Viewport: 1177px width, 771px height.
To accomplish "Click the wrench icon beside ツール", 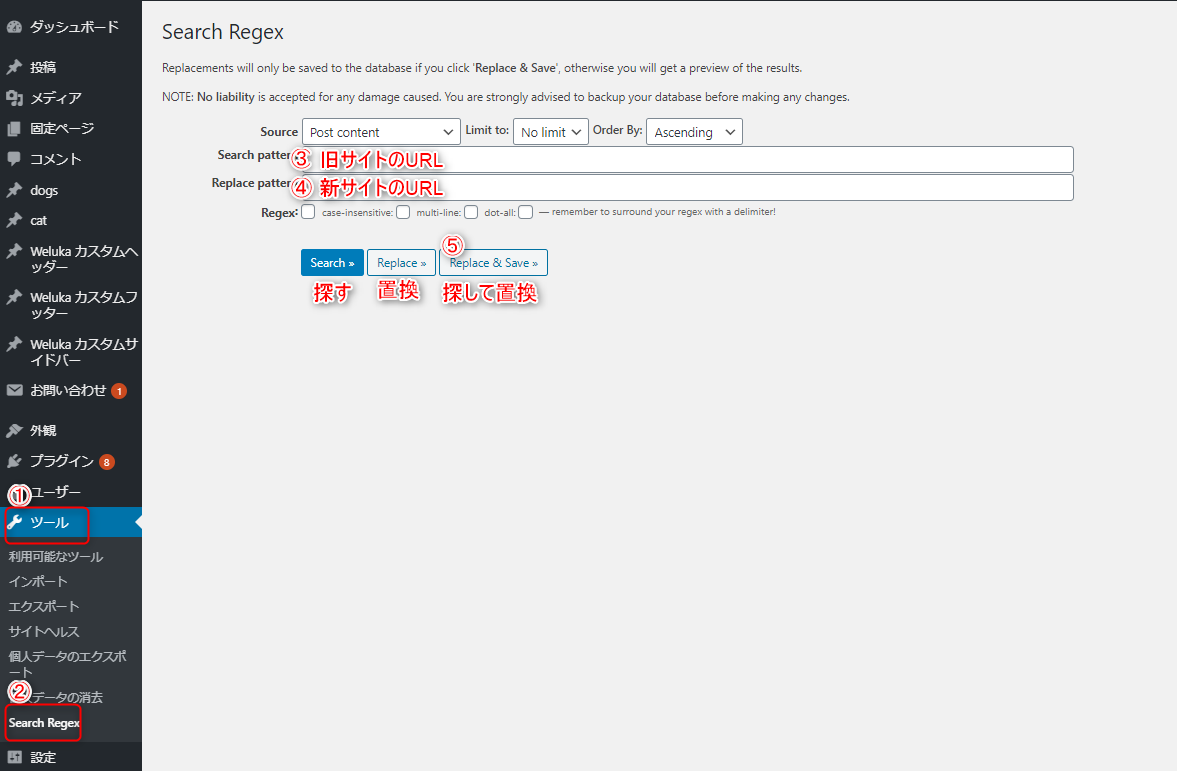I will (x=14, y=523).
